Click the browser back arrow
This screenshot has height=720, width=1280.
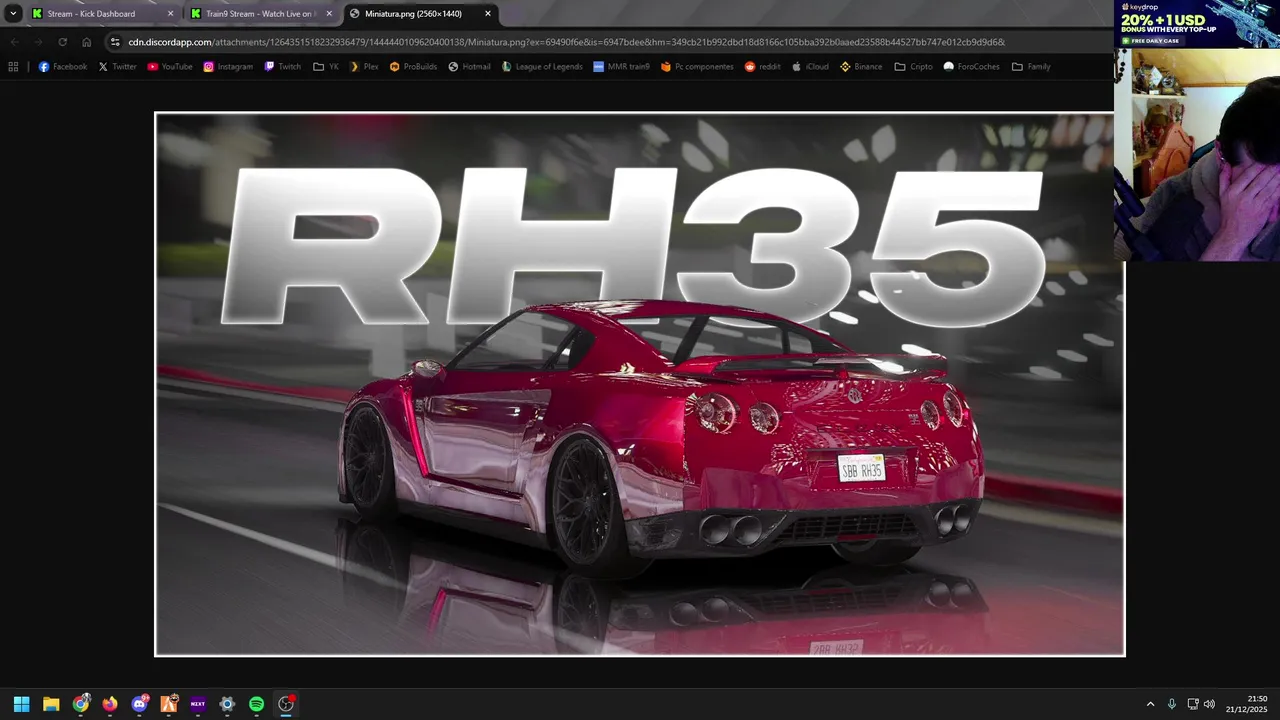pos(14,42)
